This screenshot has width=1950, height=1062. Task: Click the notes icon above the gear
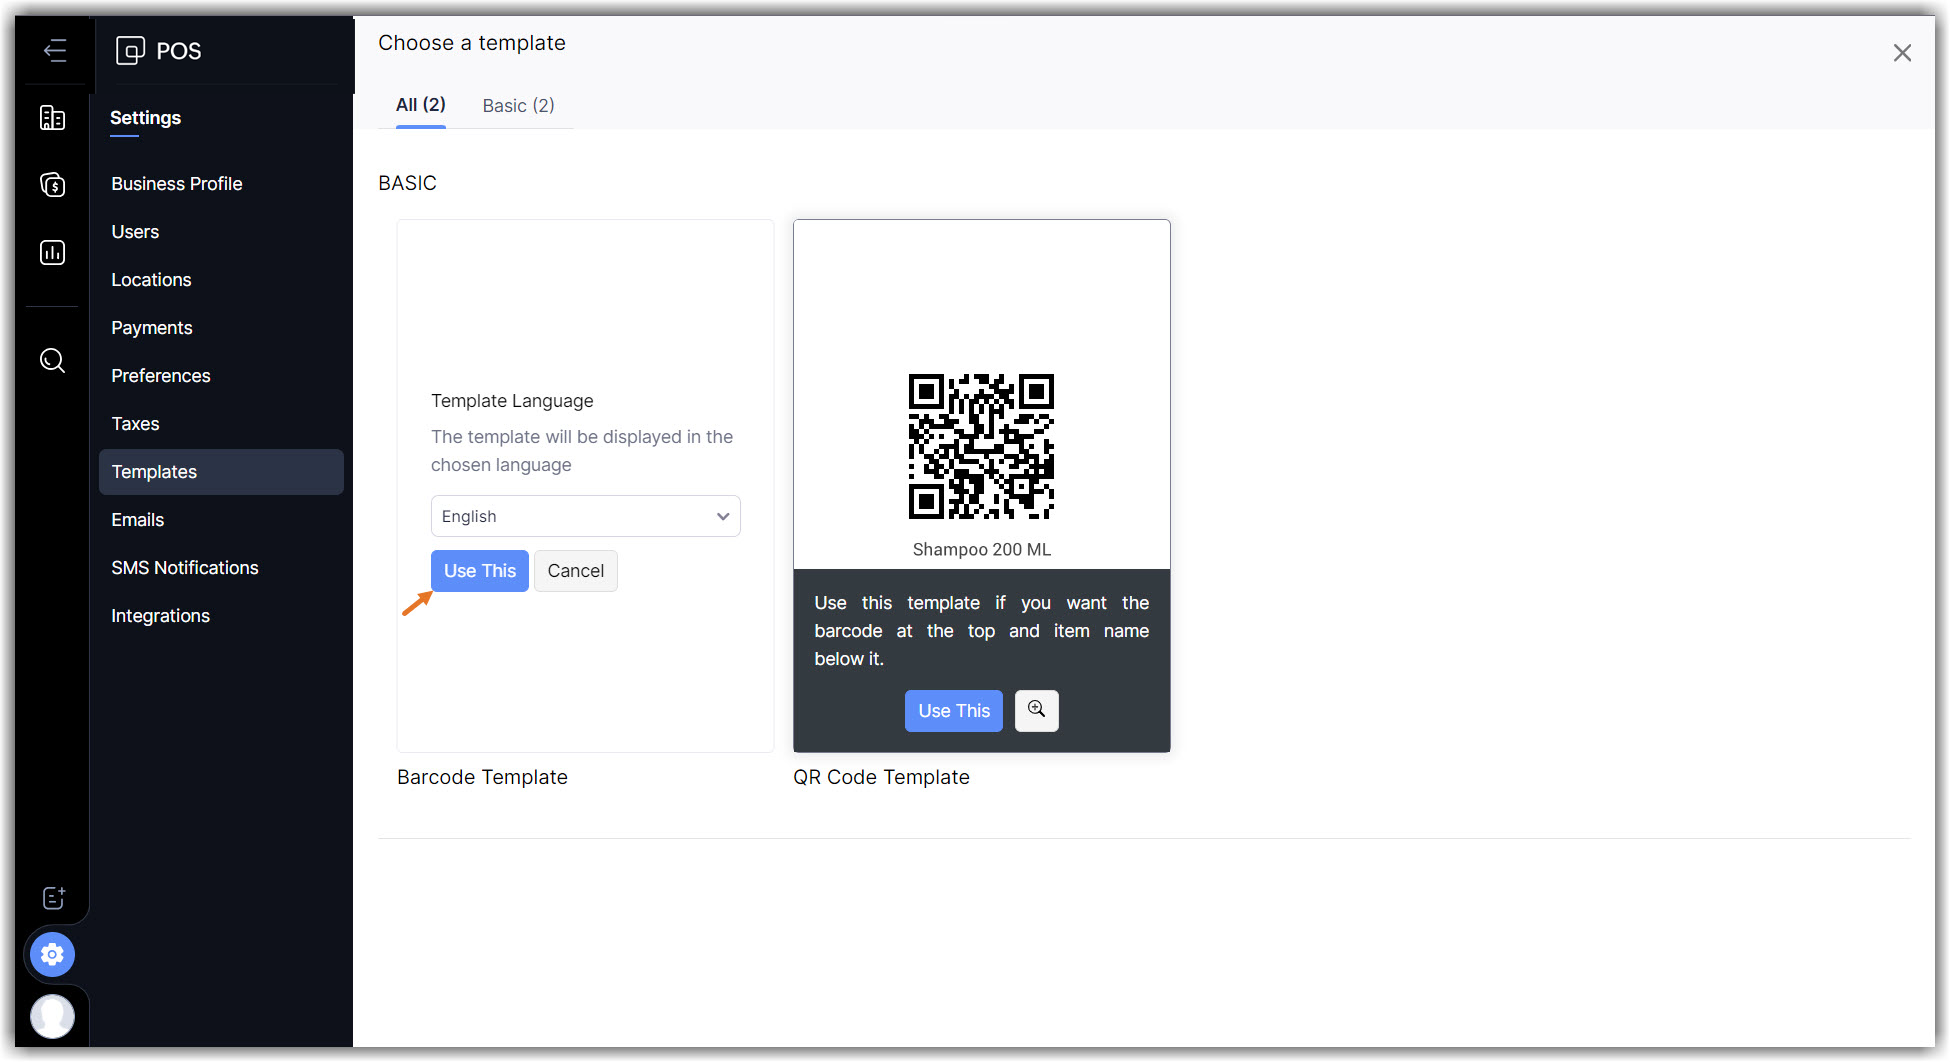[54, 897]
